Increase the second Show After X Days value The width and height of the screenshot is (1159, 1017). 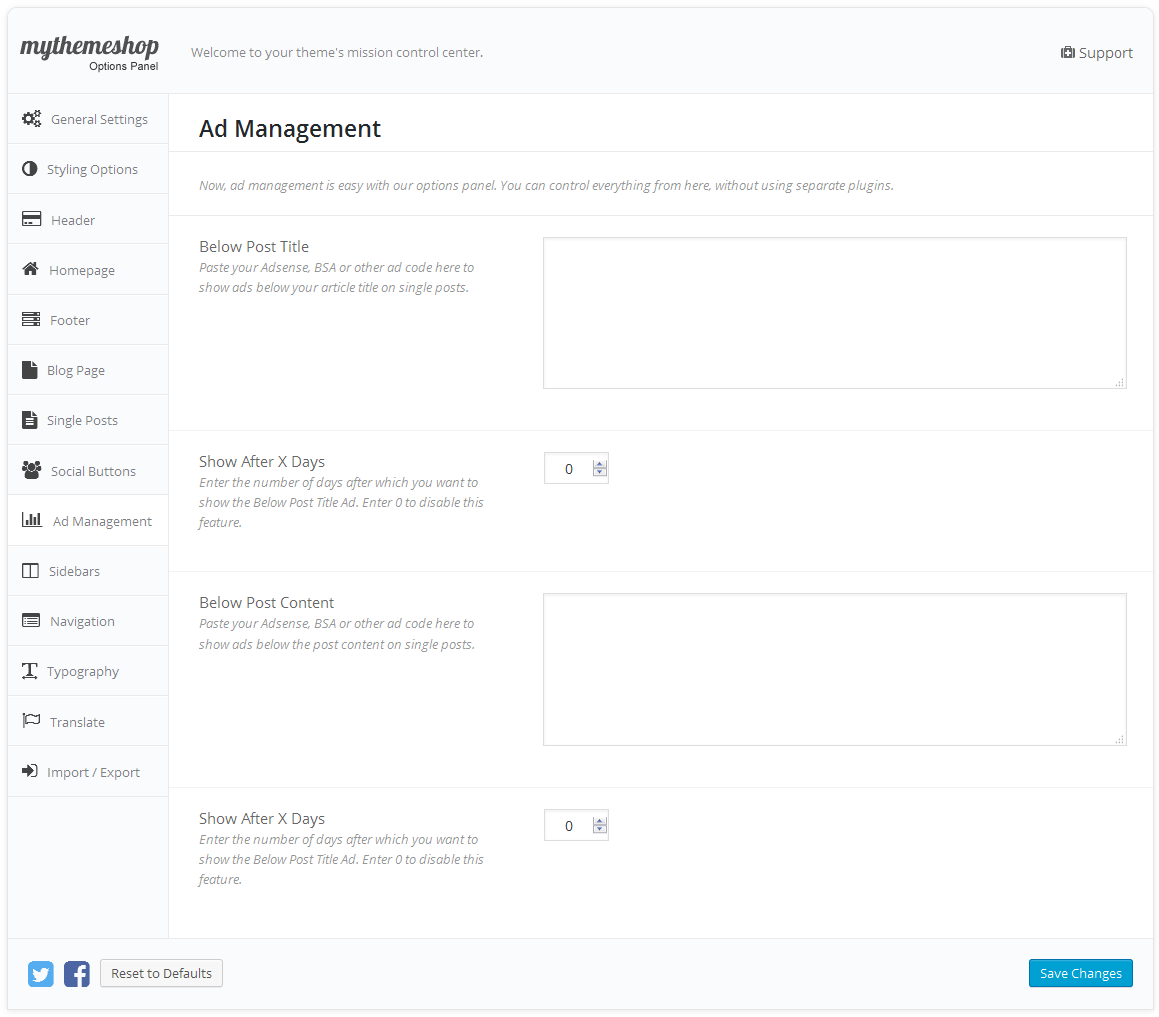point(600,821)
